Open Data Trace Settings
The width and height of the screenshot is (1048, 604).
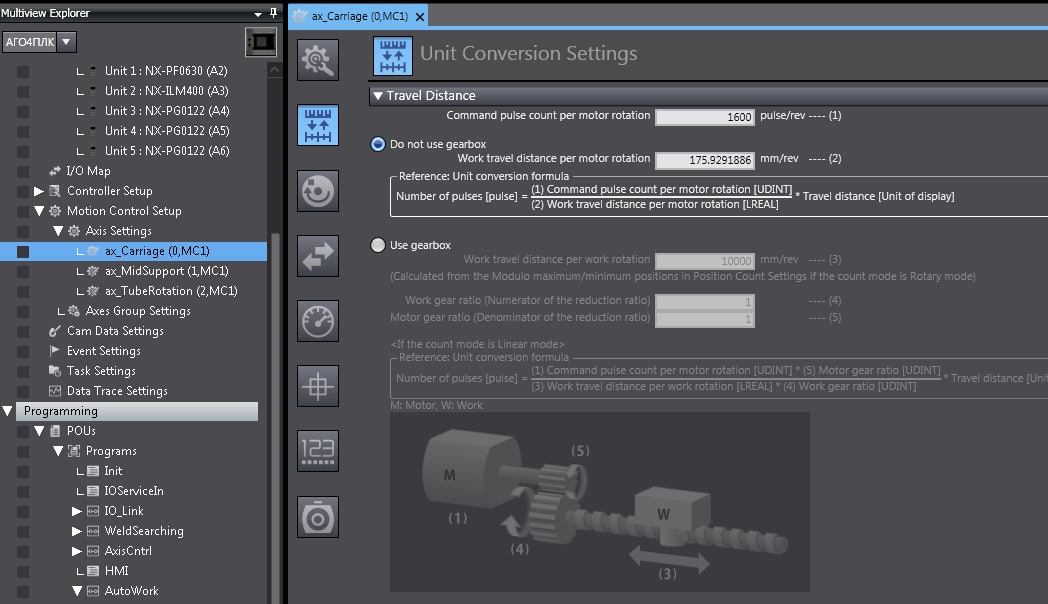[117, 392]
